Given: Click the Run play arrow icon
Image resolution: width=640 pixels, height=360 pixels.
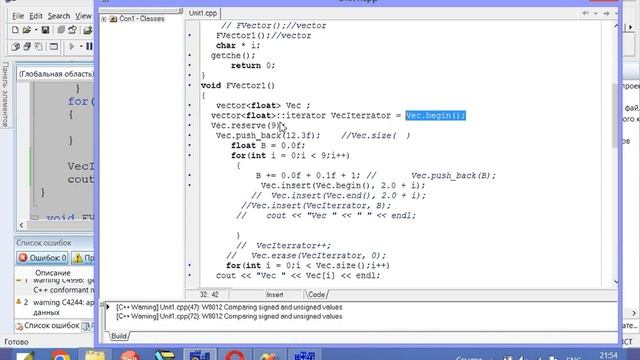Looking at the screenshot, I should pyautogui.click(x=72, y=47).
